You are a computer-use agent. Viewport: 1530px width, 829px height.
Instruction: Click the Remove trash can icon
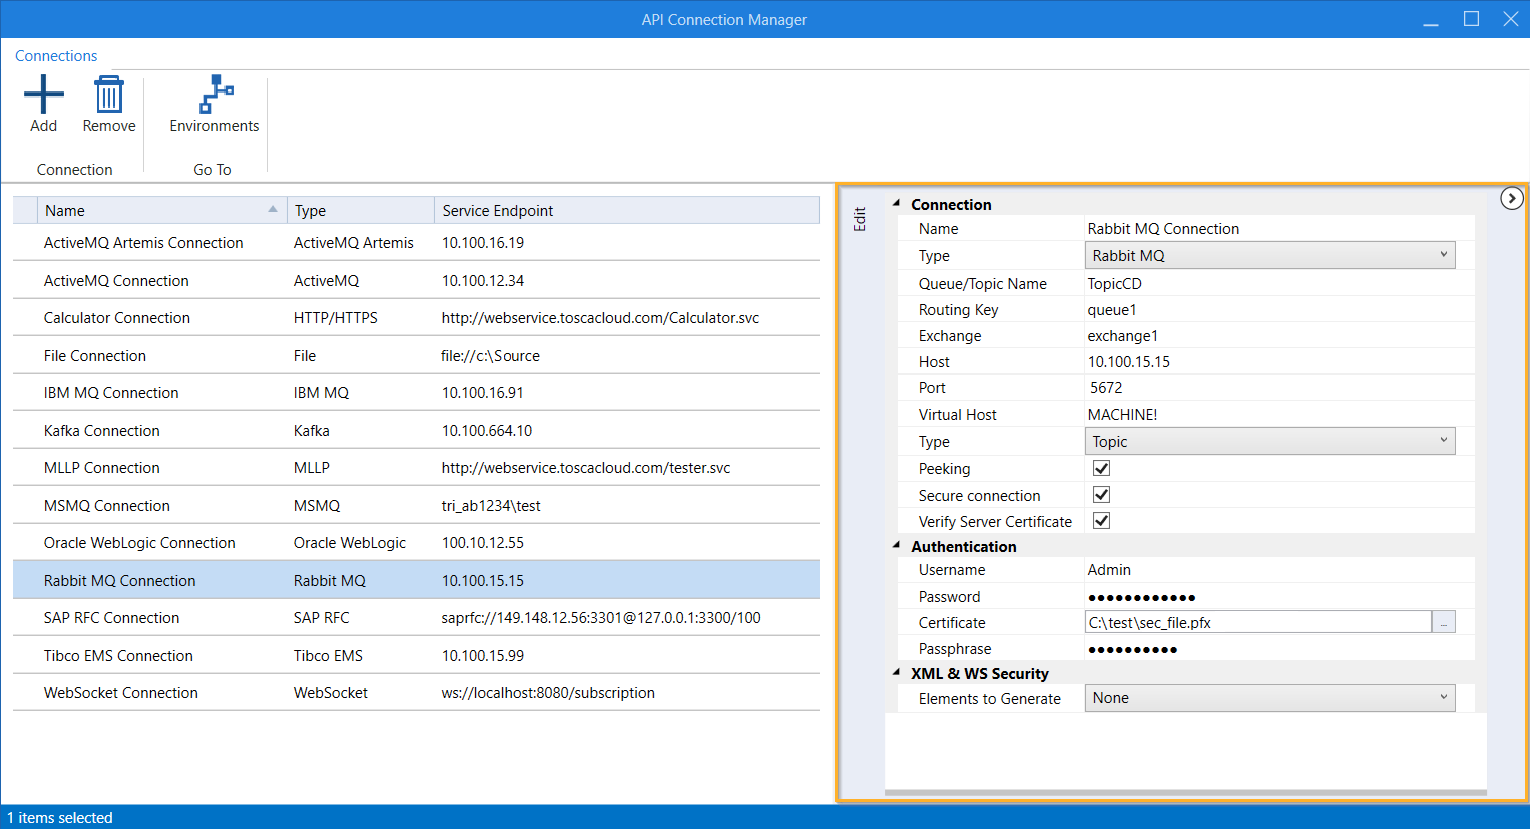[x=108, y=96]
